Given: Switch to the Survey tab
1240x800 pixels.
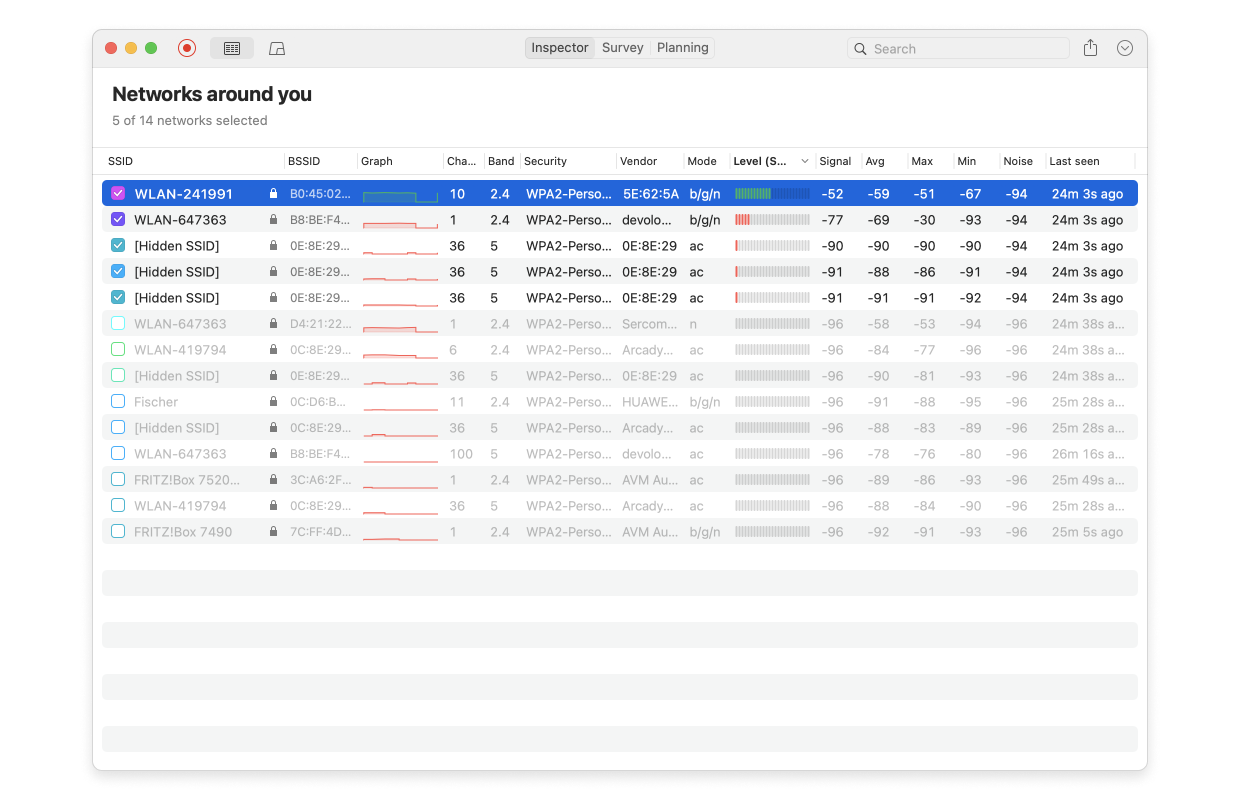Looking at the screenshot, I should click(622, 47).
